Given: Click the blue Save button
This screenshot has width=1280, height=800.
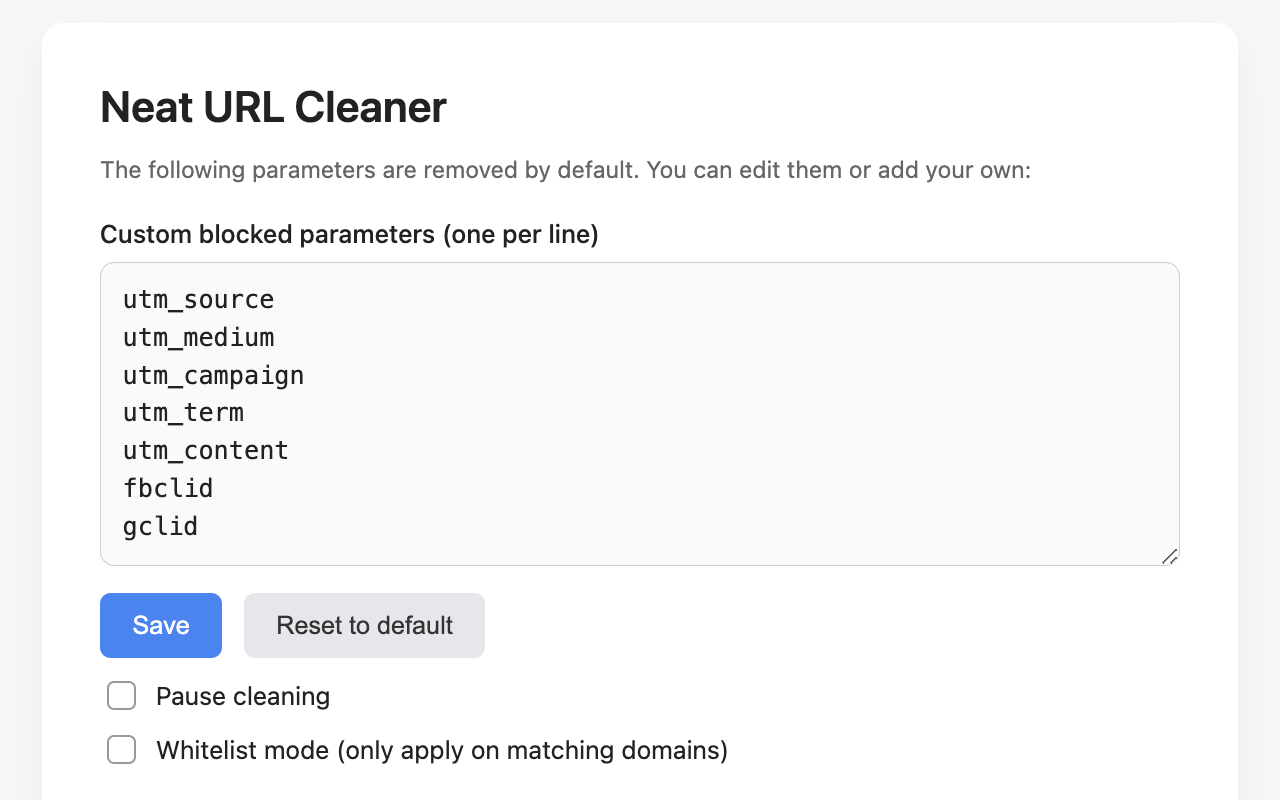Looking at the screenshot, I should [x=161, y=625].
